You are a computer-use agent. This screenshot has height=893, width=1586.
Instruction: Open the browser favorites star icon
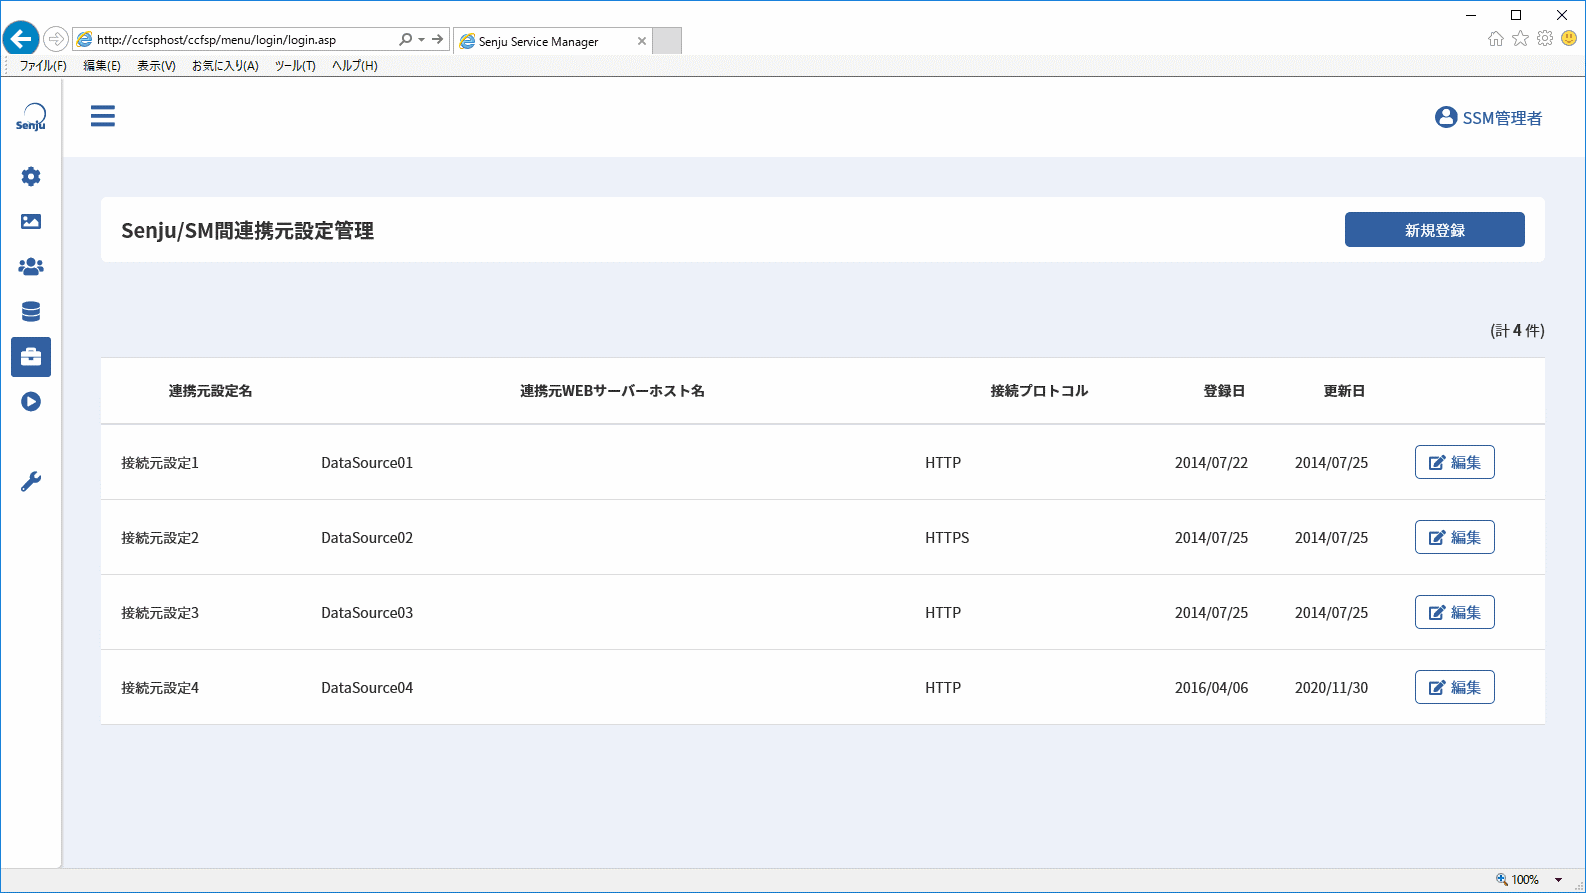coord(1521,39)
